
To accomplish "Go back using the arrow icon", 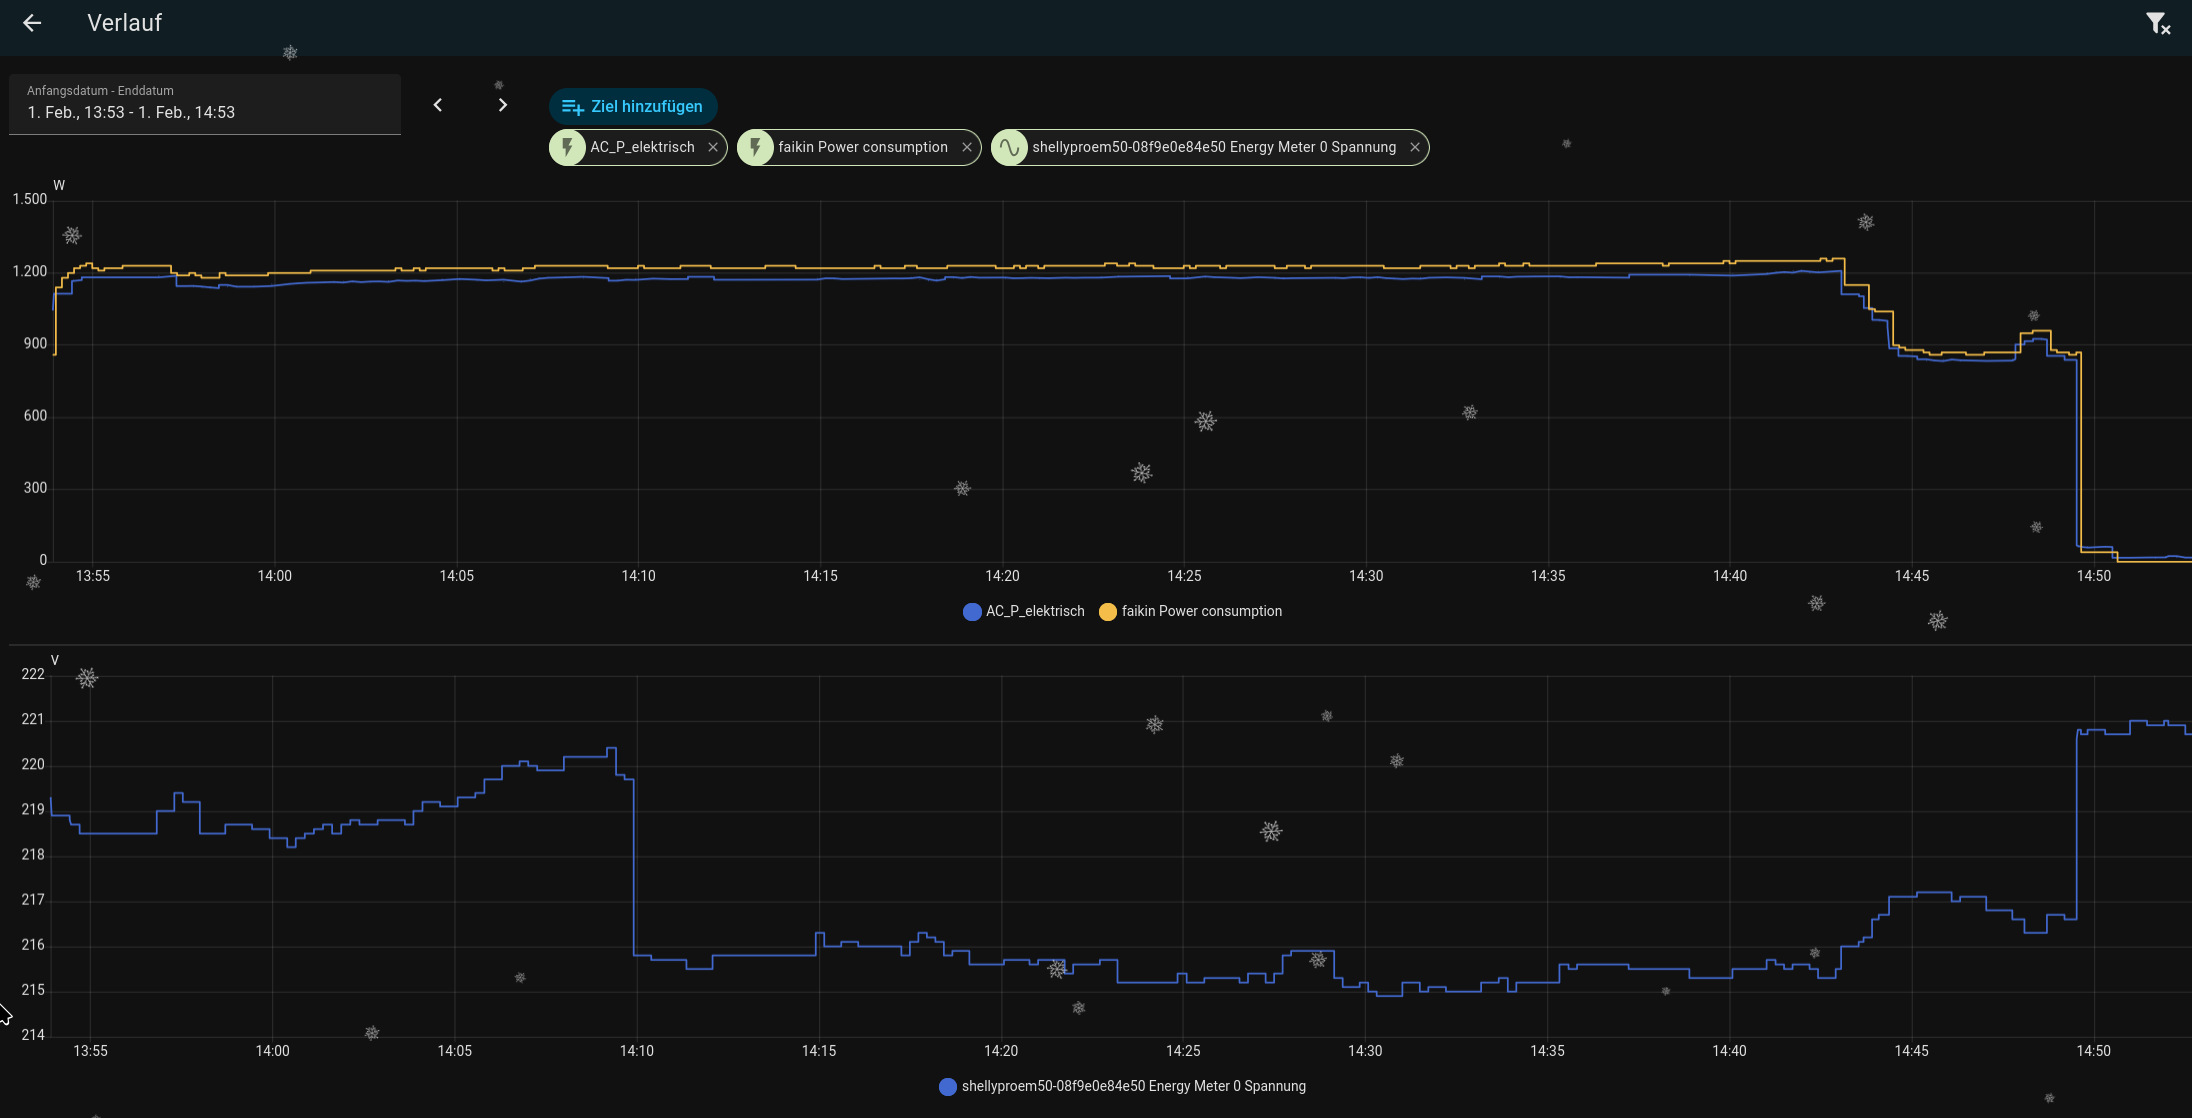I will (x=32, y=23).
